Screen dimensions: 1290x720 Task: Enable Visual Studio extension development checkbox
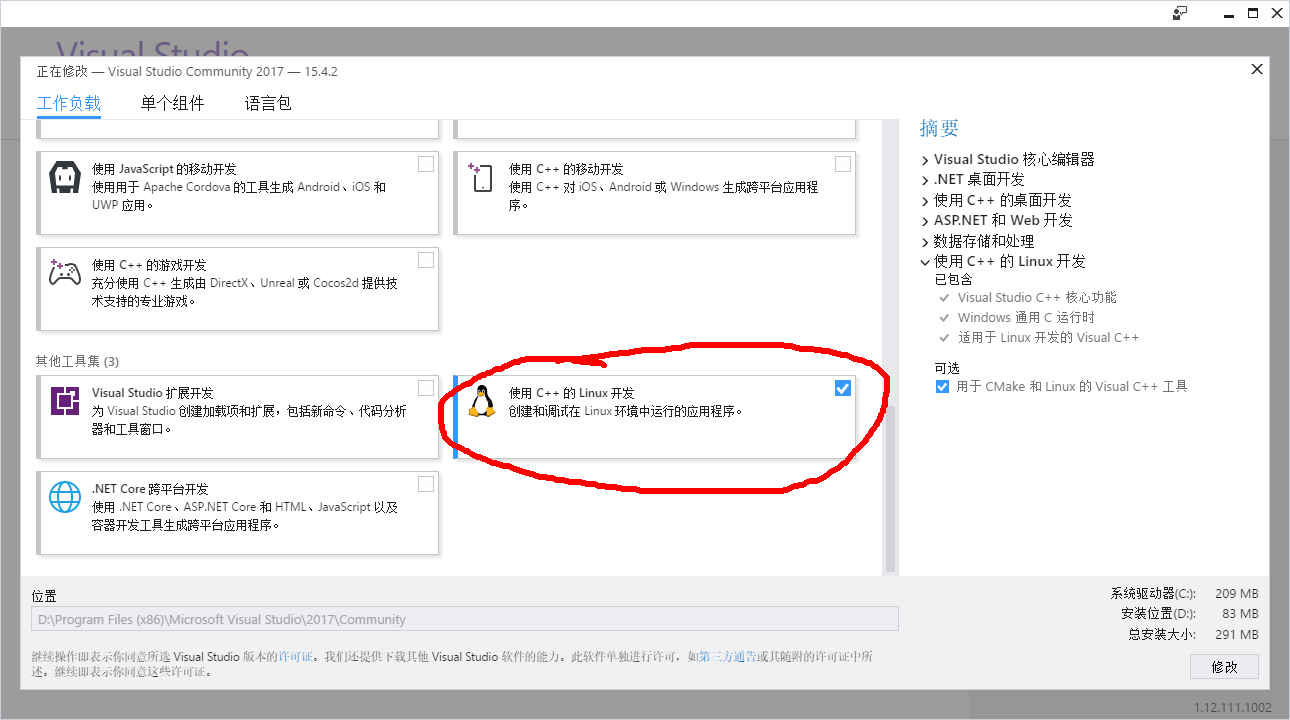tap(426, 388)
